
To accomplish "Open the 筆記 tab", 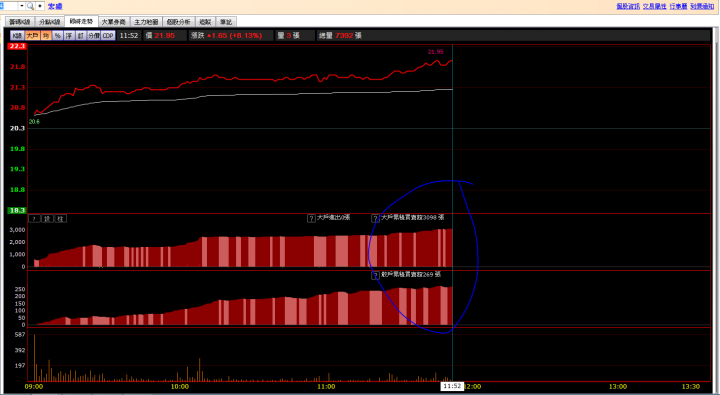I will (225, 22).
